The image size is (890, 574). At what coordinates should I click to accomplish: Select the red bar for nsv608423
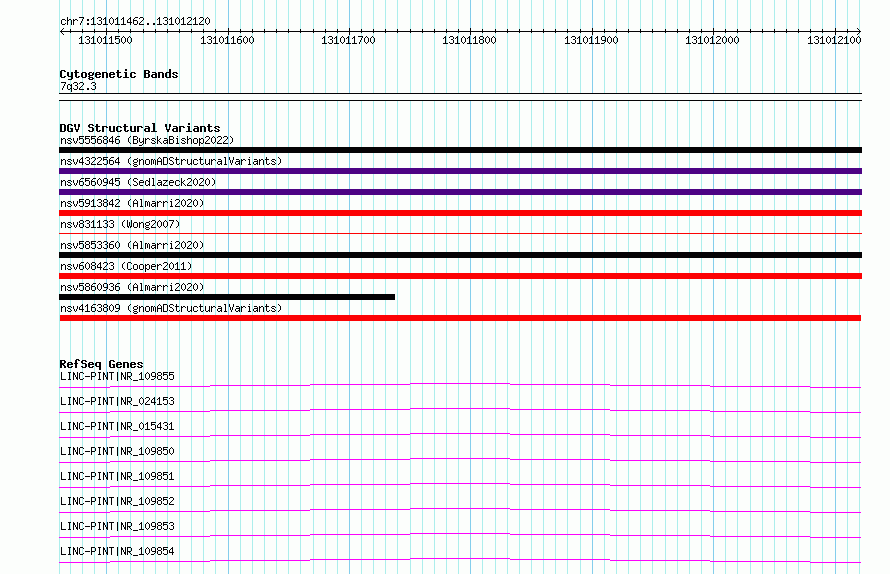(x=460, y=276)
